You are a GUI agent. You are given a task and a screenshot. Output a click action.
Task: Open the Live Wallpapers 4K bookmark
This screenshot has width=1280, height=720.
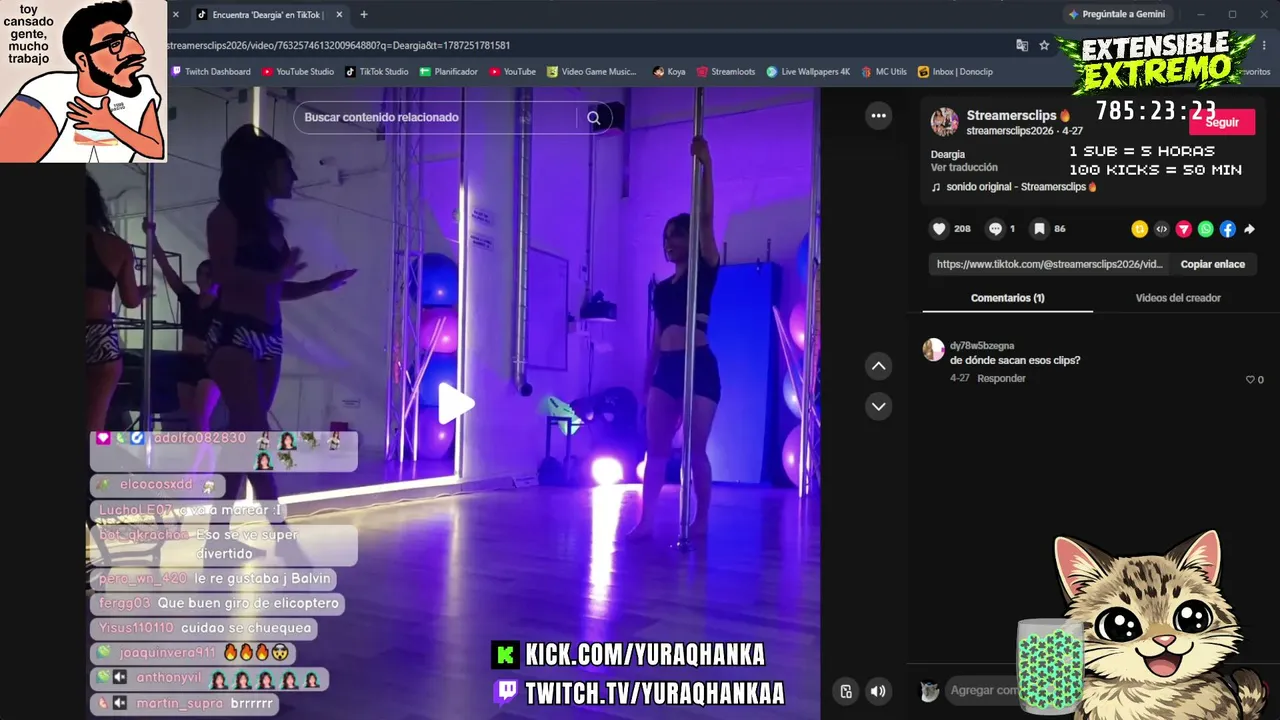(808, 72)
